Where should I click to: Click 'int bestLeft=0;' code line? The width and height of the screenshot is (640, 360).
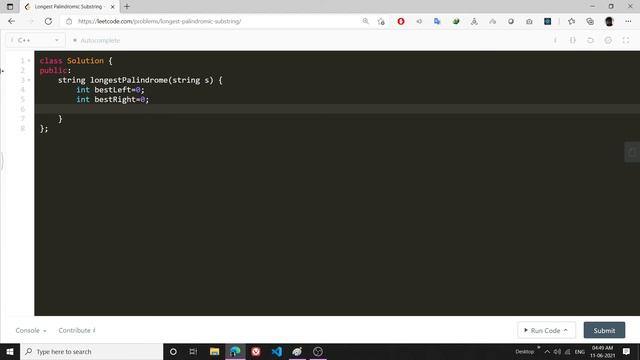pos(110,90)
